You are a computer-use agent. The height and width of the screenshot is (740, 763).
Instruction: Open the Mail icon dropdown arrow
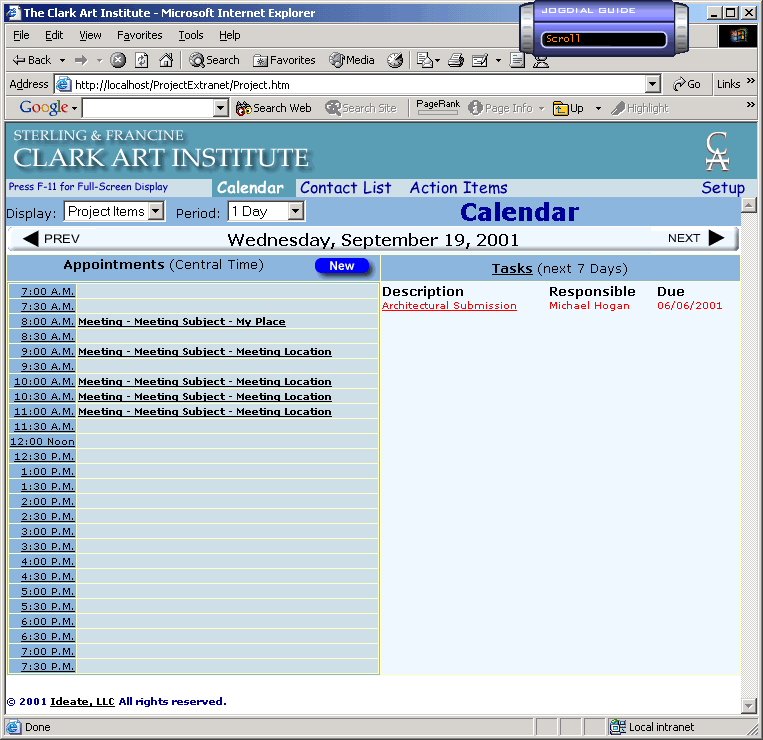pyautogui.click(x=437, y=60)
